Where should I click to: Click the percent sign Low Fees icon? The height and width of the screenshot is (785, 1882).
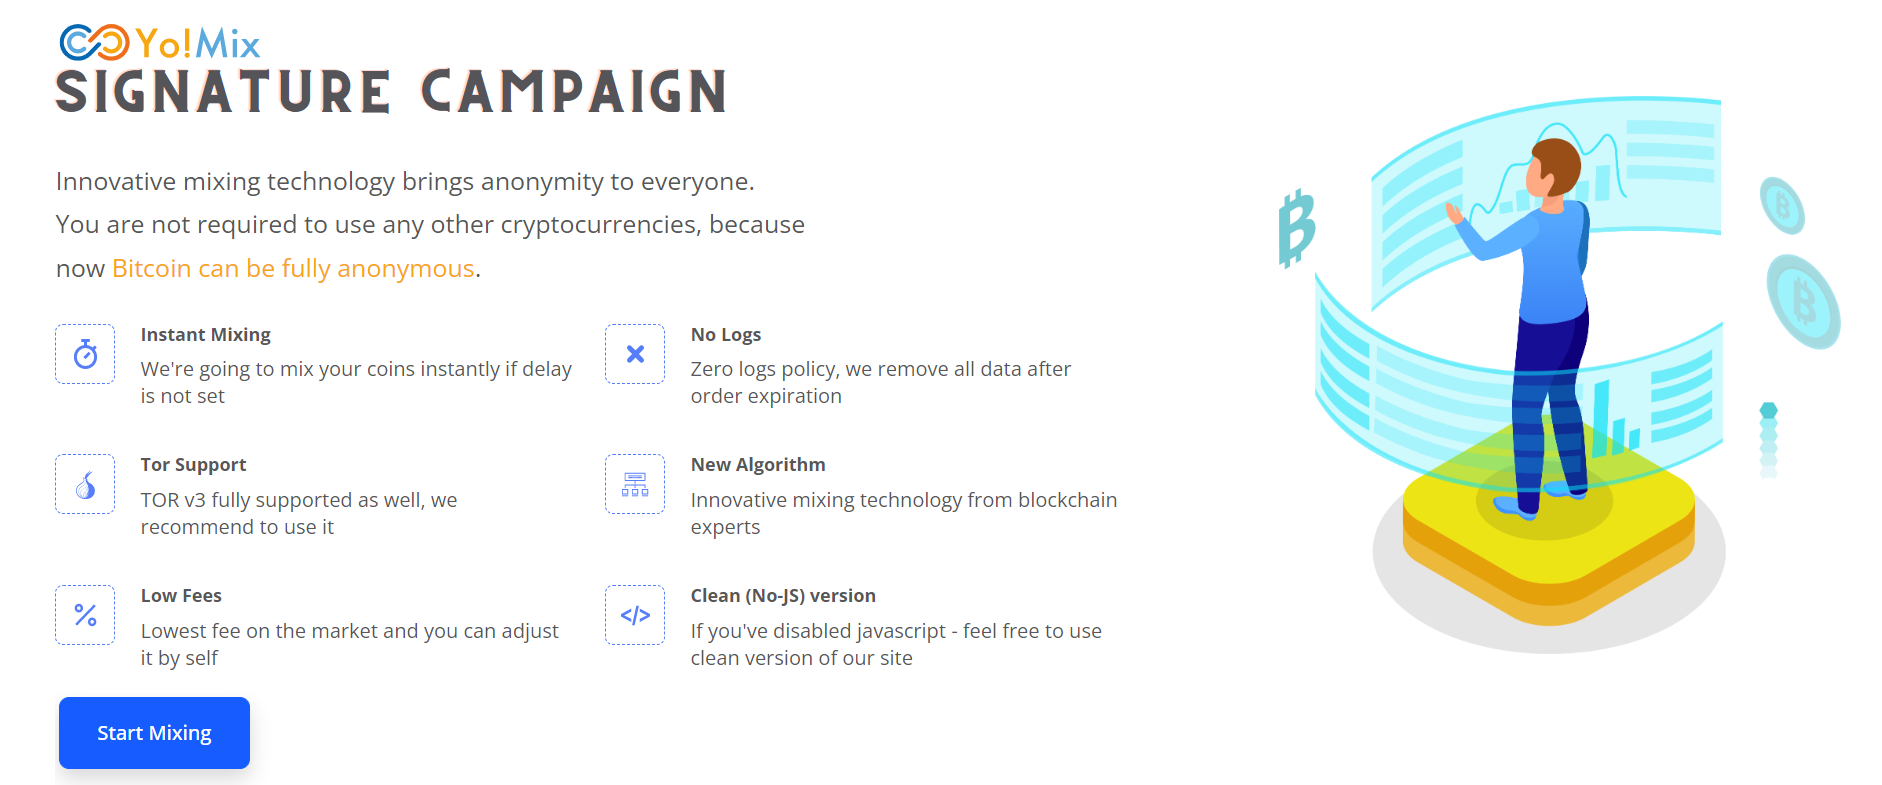click(85, 615)
